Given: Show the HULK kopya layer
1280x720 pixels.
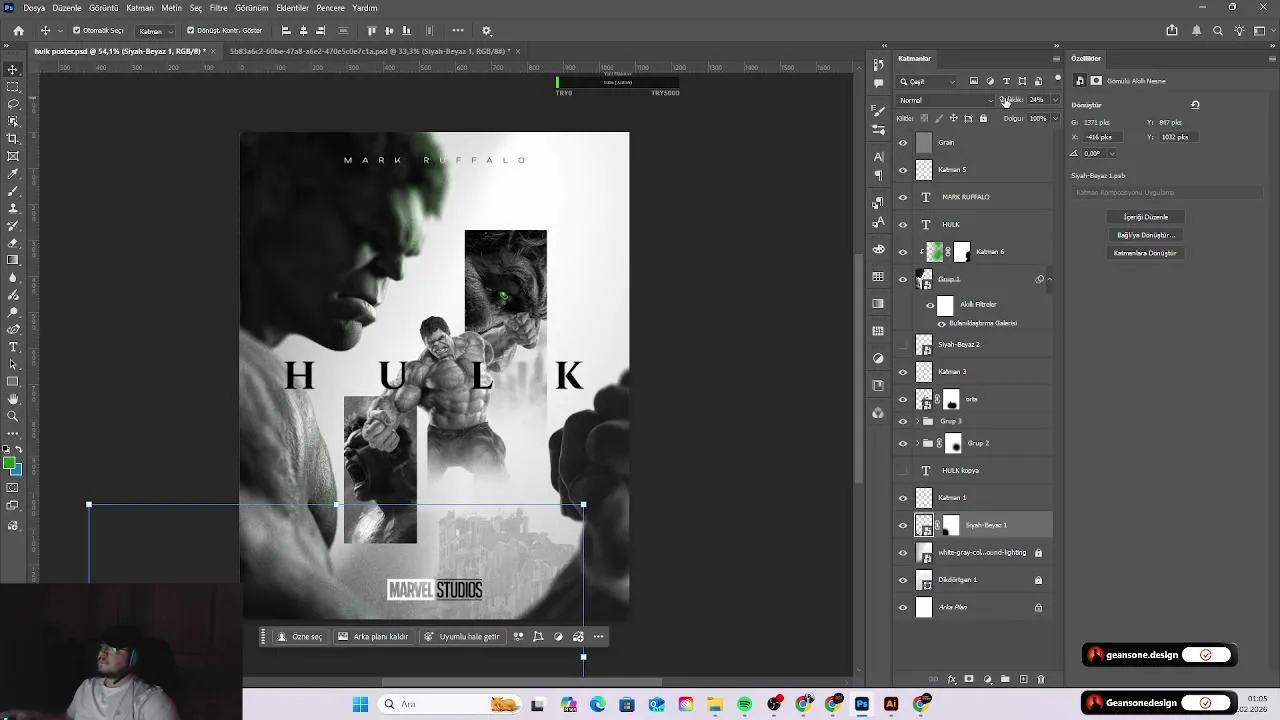Looking at the screenshot, I should click(903, 471).
